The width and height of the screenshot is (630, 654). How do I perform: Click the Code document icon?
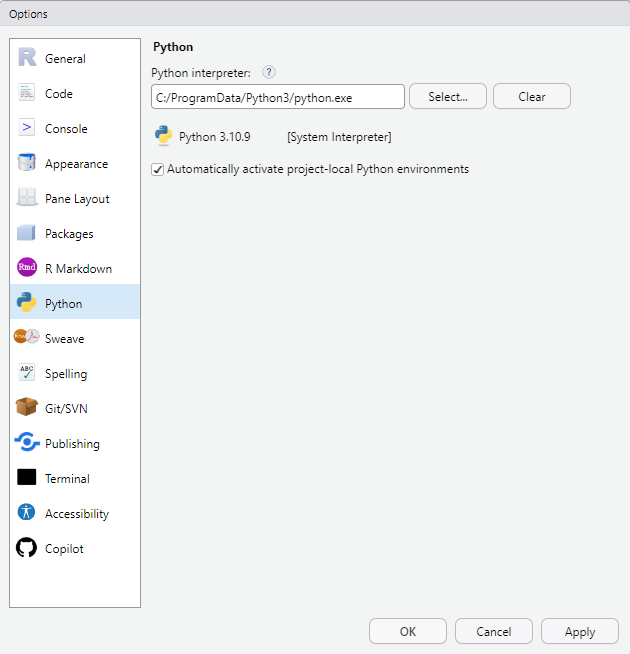coord(27,93)
